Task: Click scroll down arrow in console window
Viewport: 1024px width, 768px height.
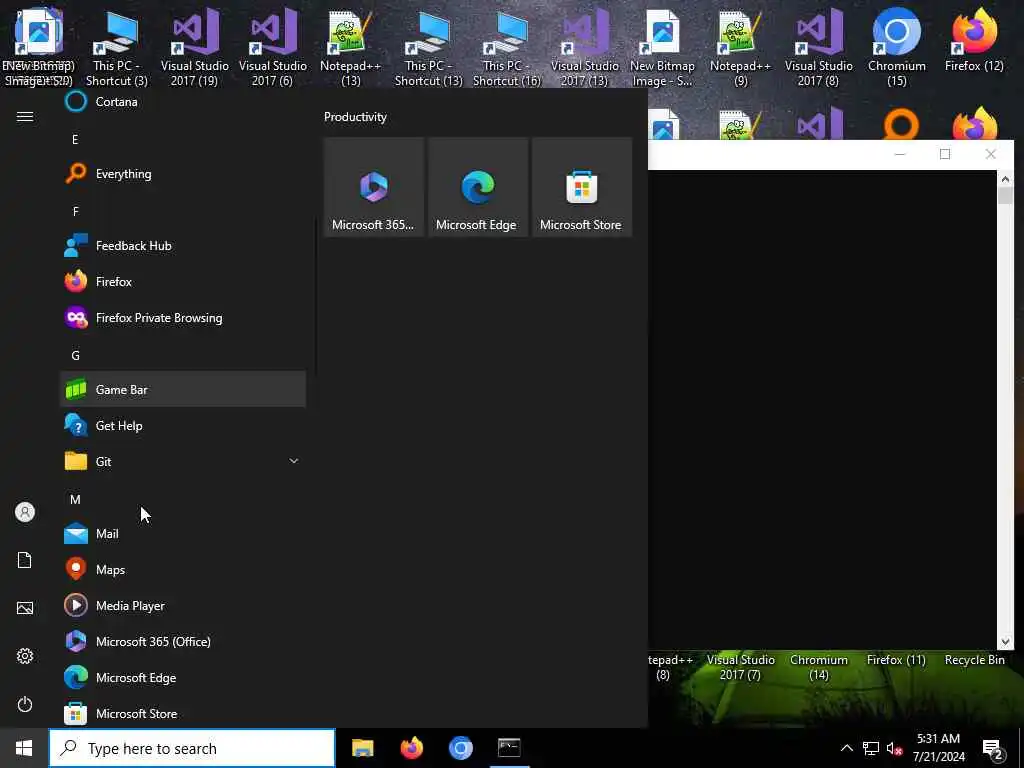Action: click(x=1005, y=642)
